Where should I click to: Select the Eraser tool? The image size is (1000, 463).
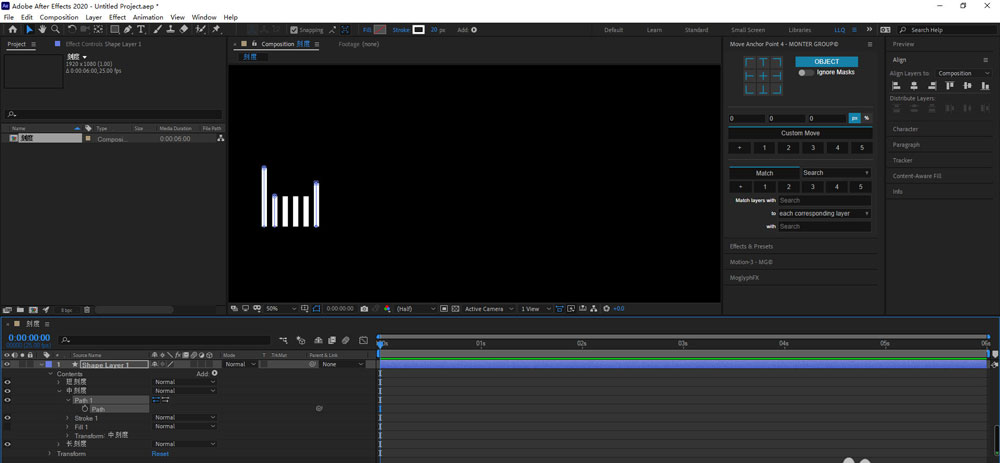coord(184,30)
